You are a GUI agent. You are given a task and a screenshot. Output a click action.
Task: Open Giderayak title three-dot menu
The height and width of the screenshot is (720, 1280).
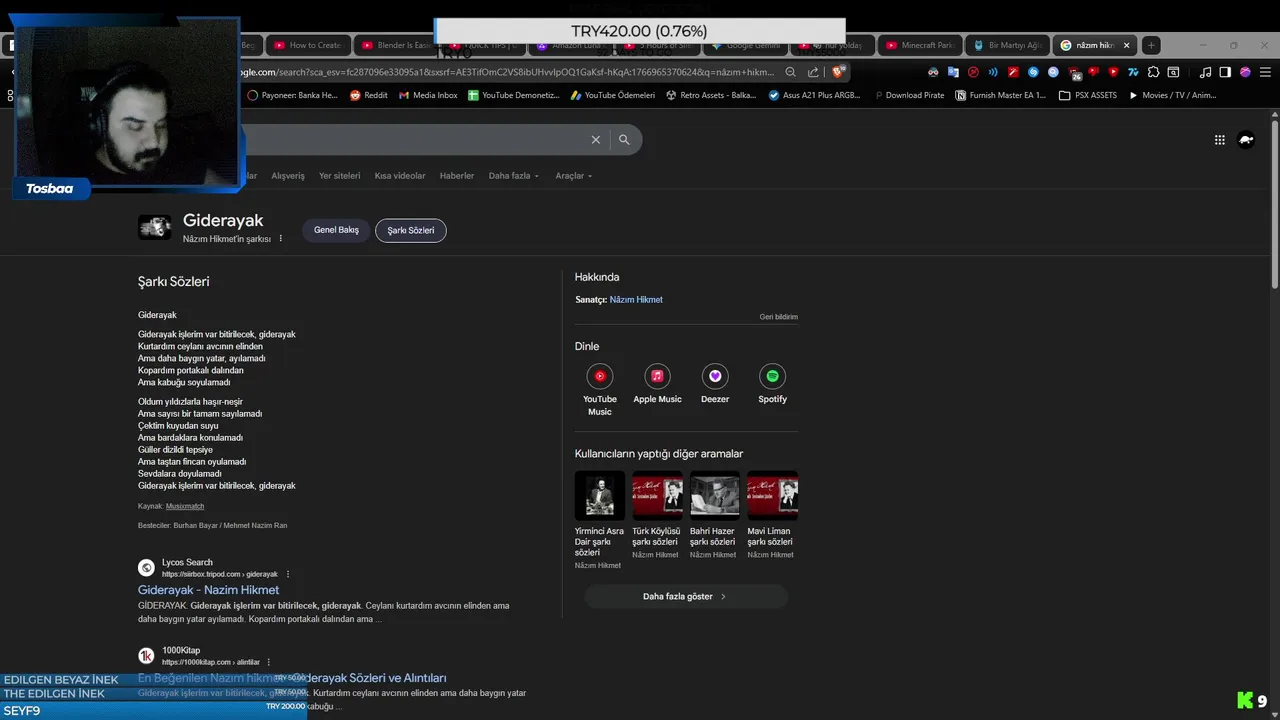281,239
